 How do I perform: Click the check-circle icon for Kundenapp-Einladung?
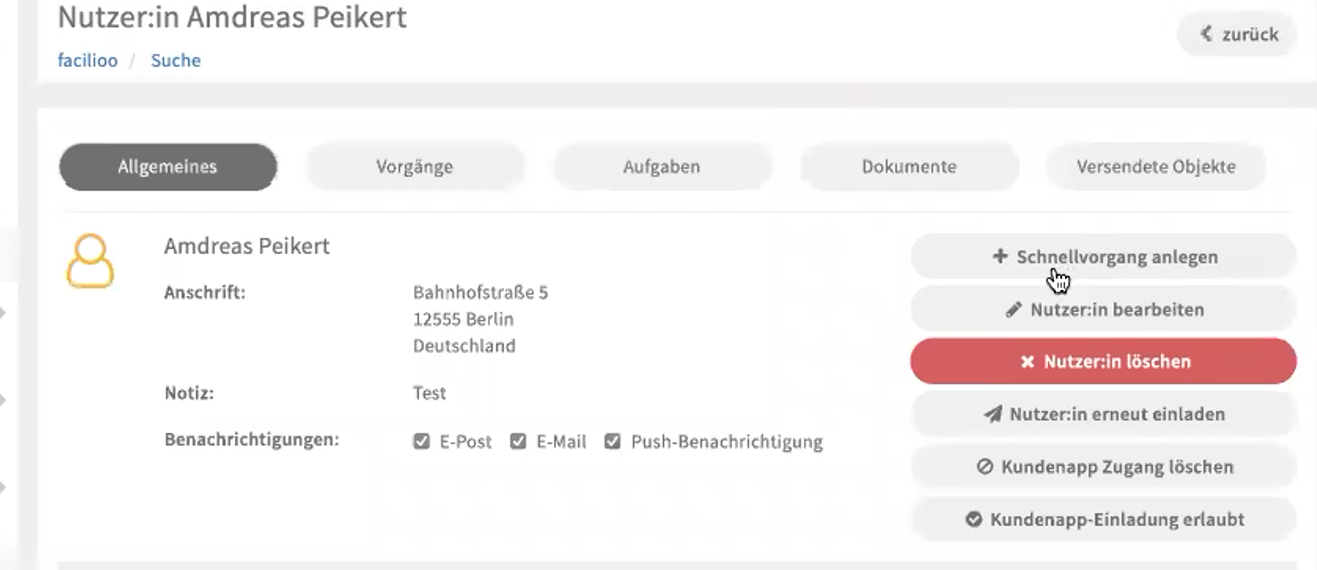click(973, 520)
